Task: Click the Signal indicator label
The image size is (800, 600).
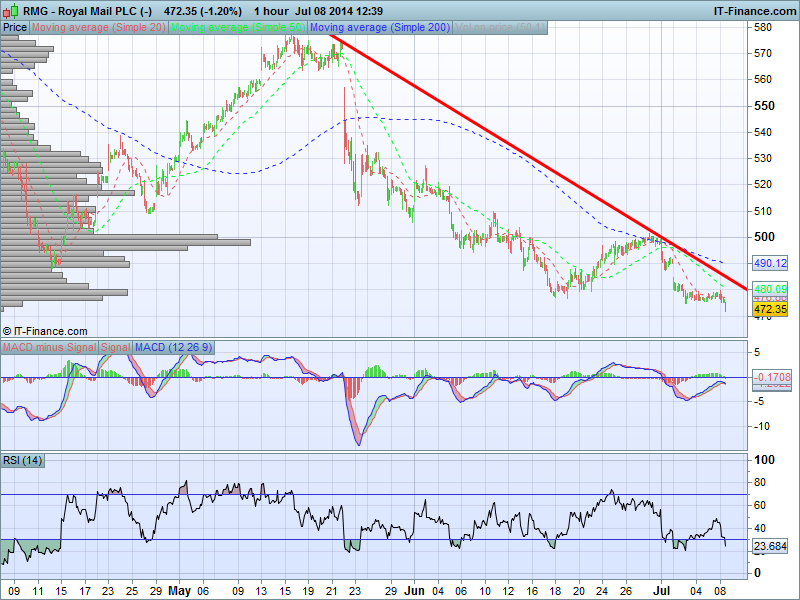Action: tap(115, 347)
